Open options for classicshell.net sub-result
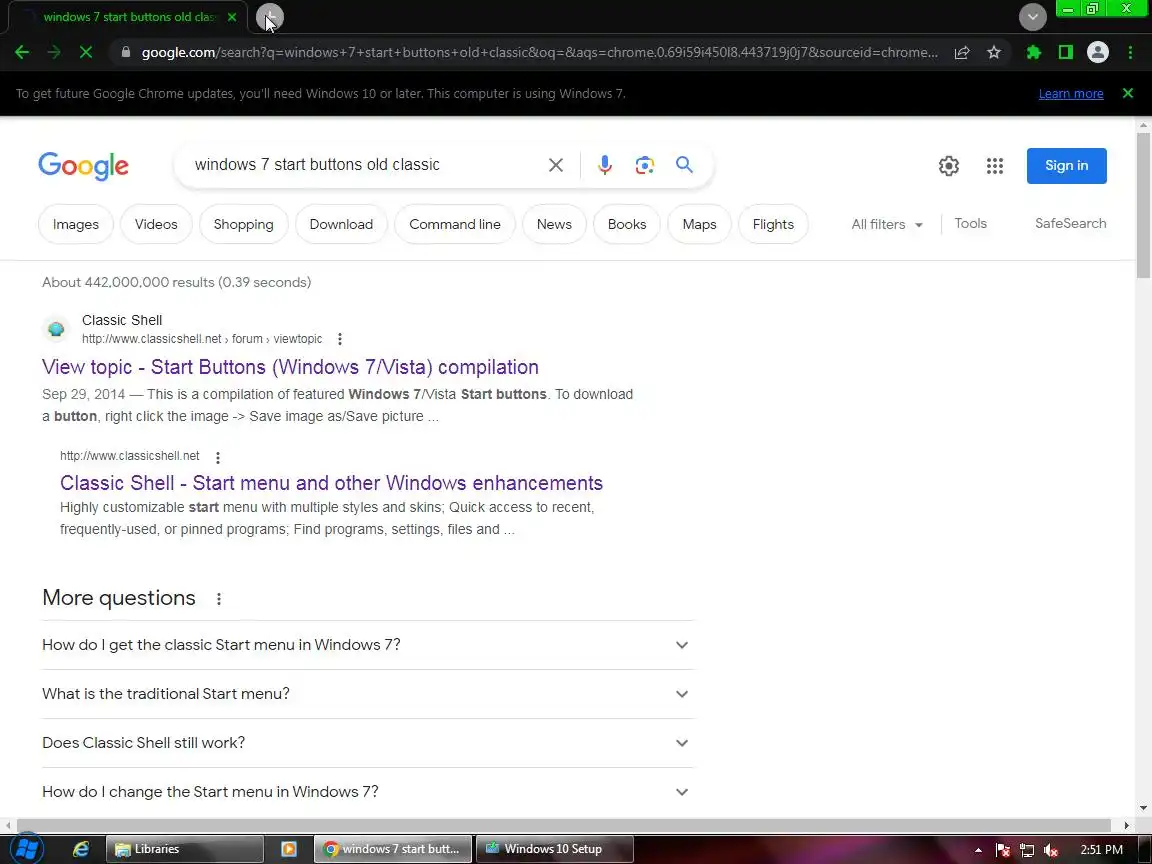Screen dimensions: 1152x864 [217, 457]
